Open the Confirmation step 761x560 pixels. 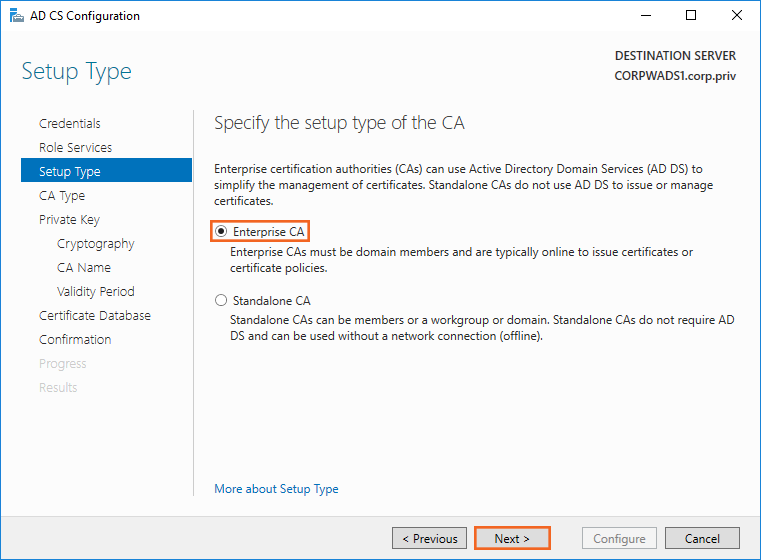click(x=75, y=340)
